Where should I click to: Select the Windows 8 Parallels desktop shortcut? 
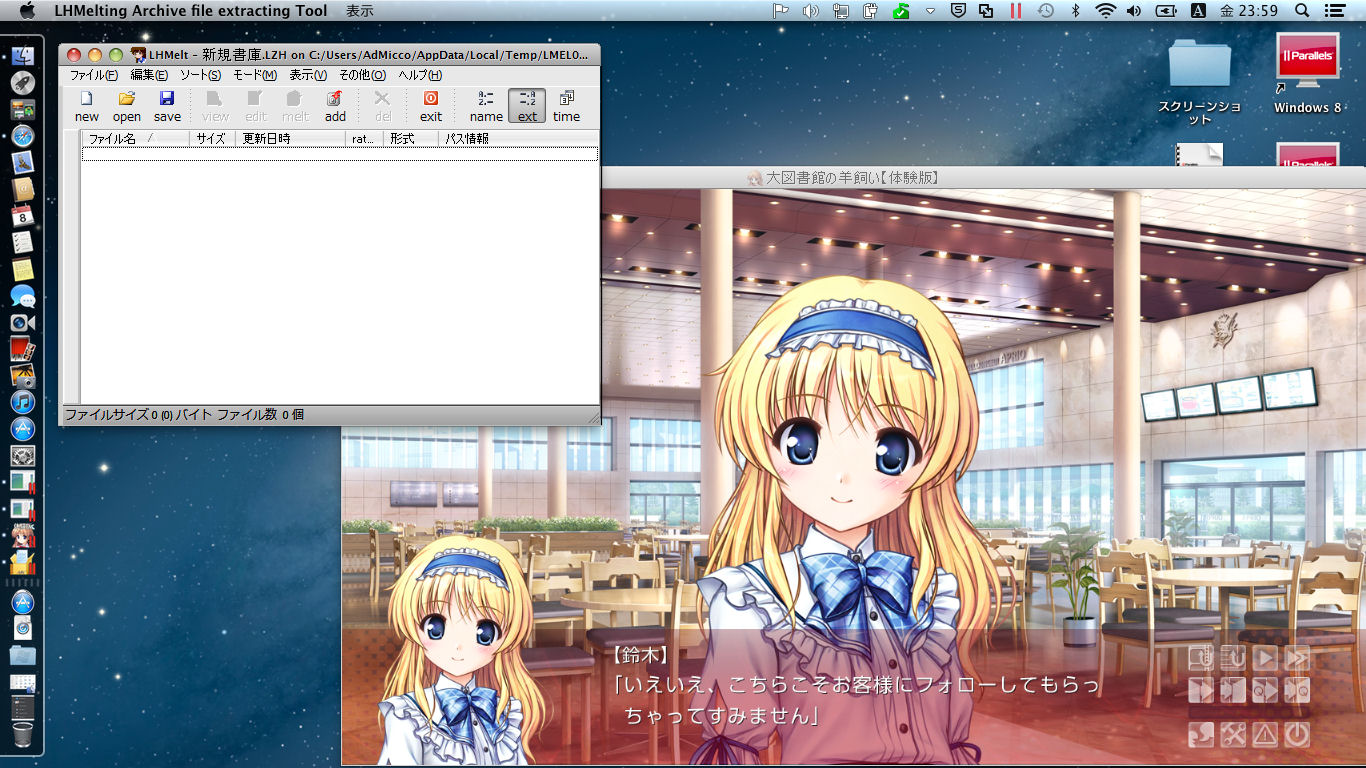(x=1307, y=72)
